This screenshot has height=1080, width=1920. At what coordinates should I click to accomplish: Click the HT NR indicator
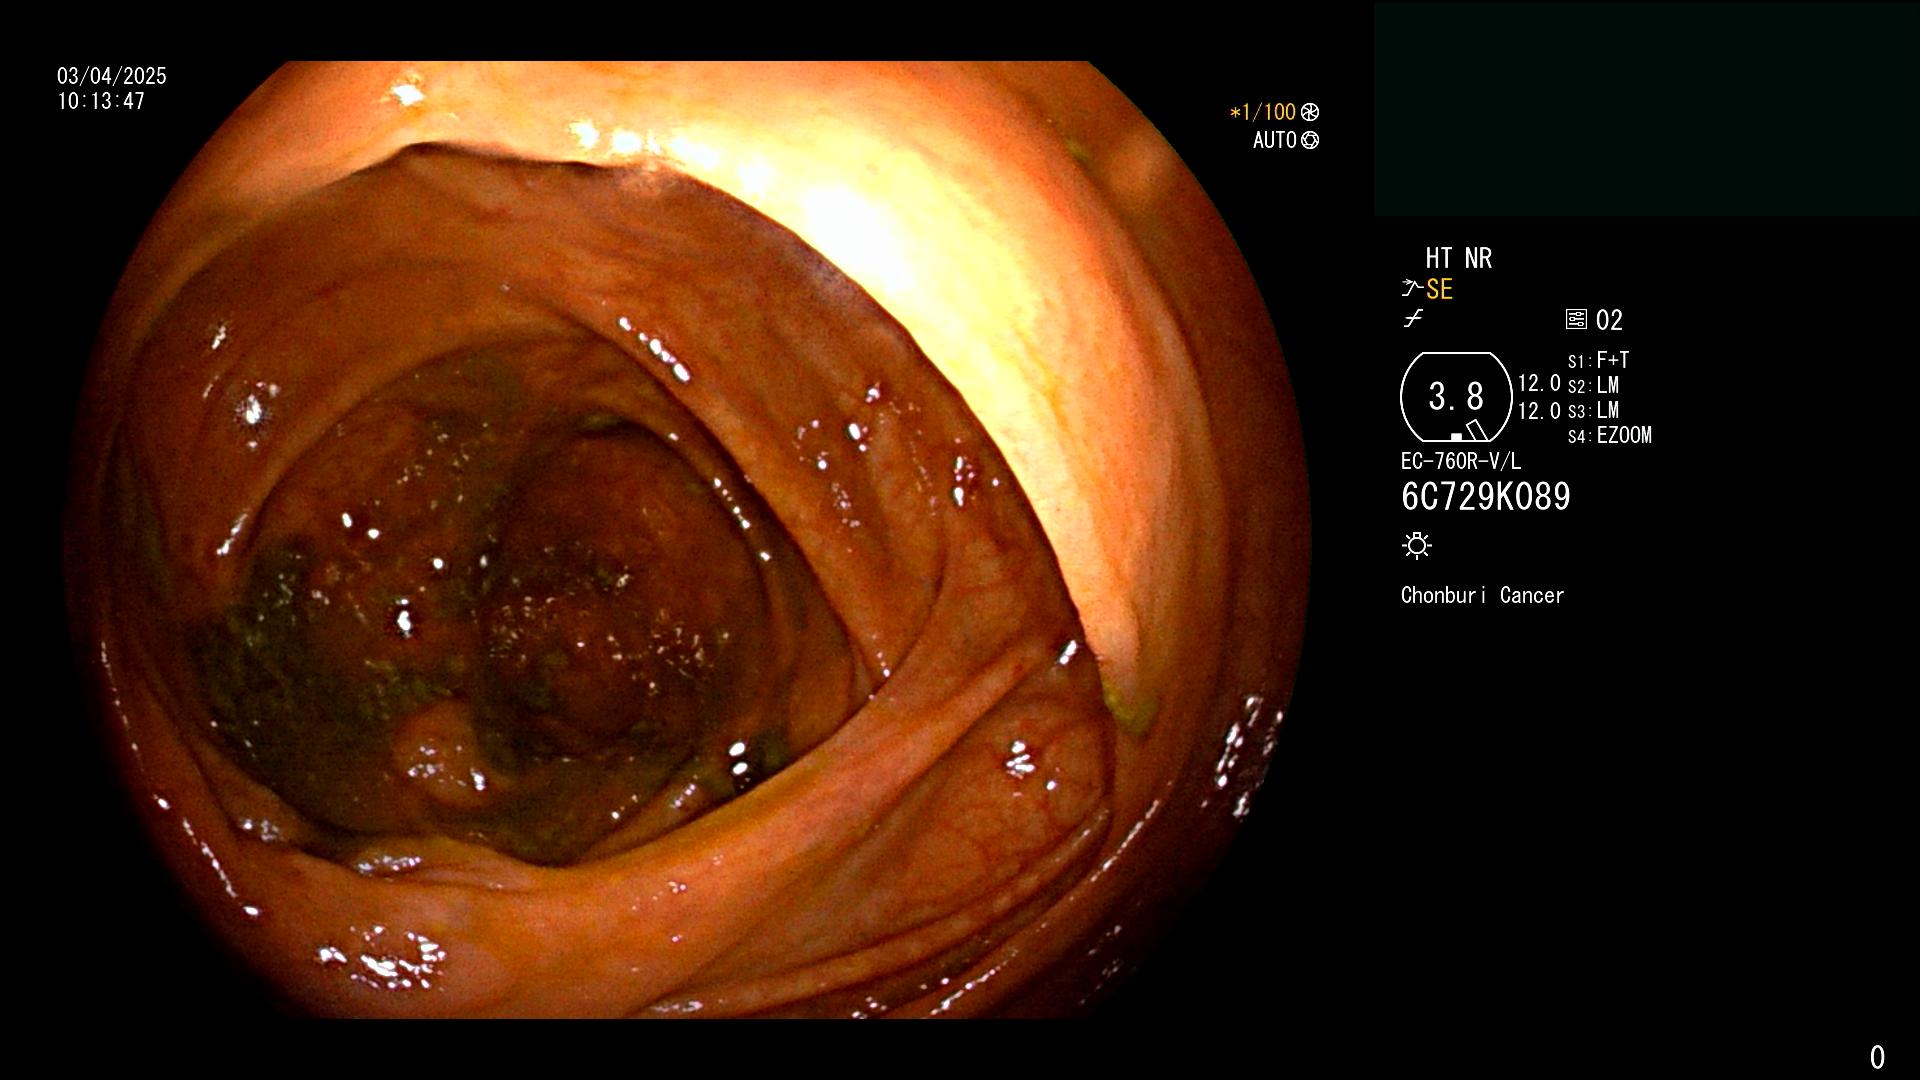tap(1459, 258)
